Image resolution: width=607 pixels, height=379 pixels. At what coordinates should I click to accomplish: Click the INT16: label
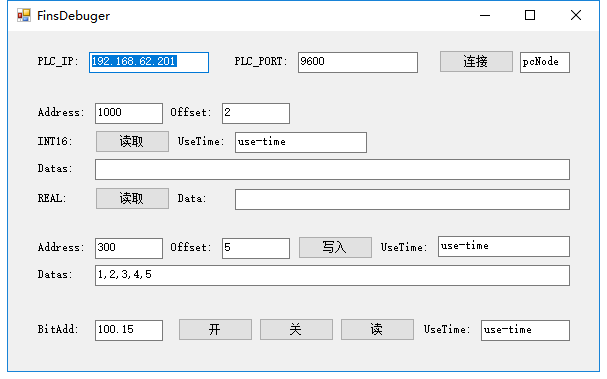55,141
